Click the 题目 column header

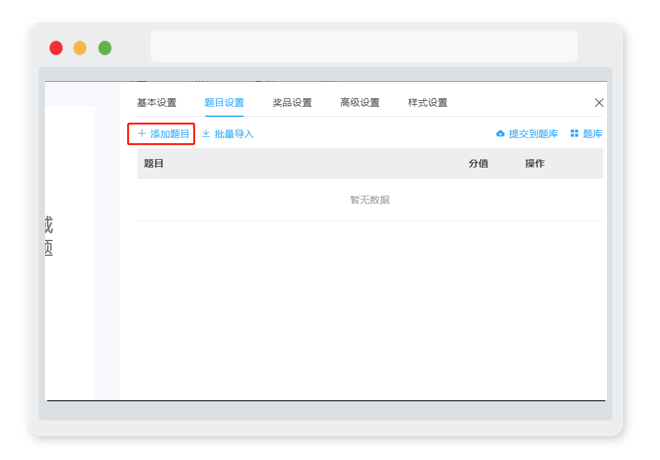click(x=154, y=163)
